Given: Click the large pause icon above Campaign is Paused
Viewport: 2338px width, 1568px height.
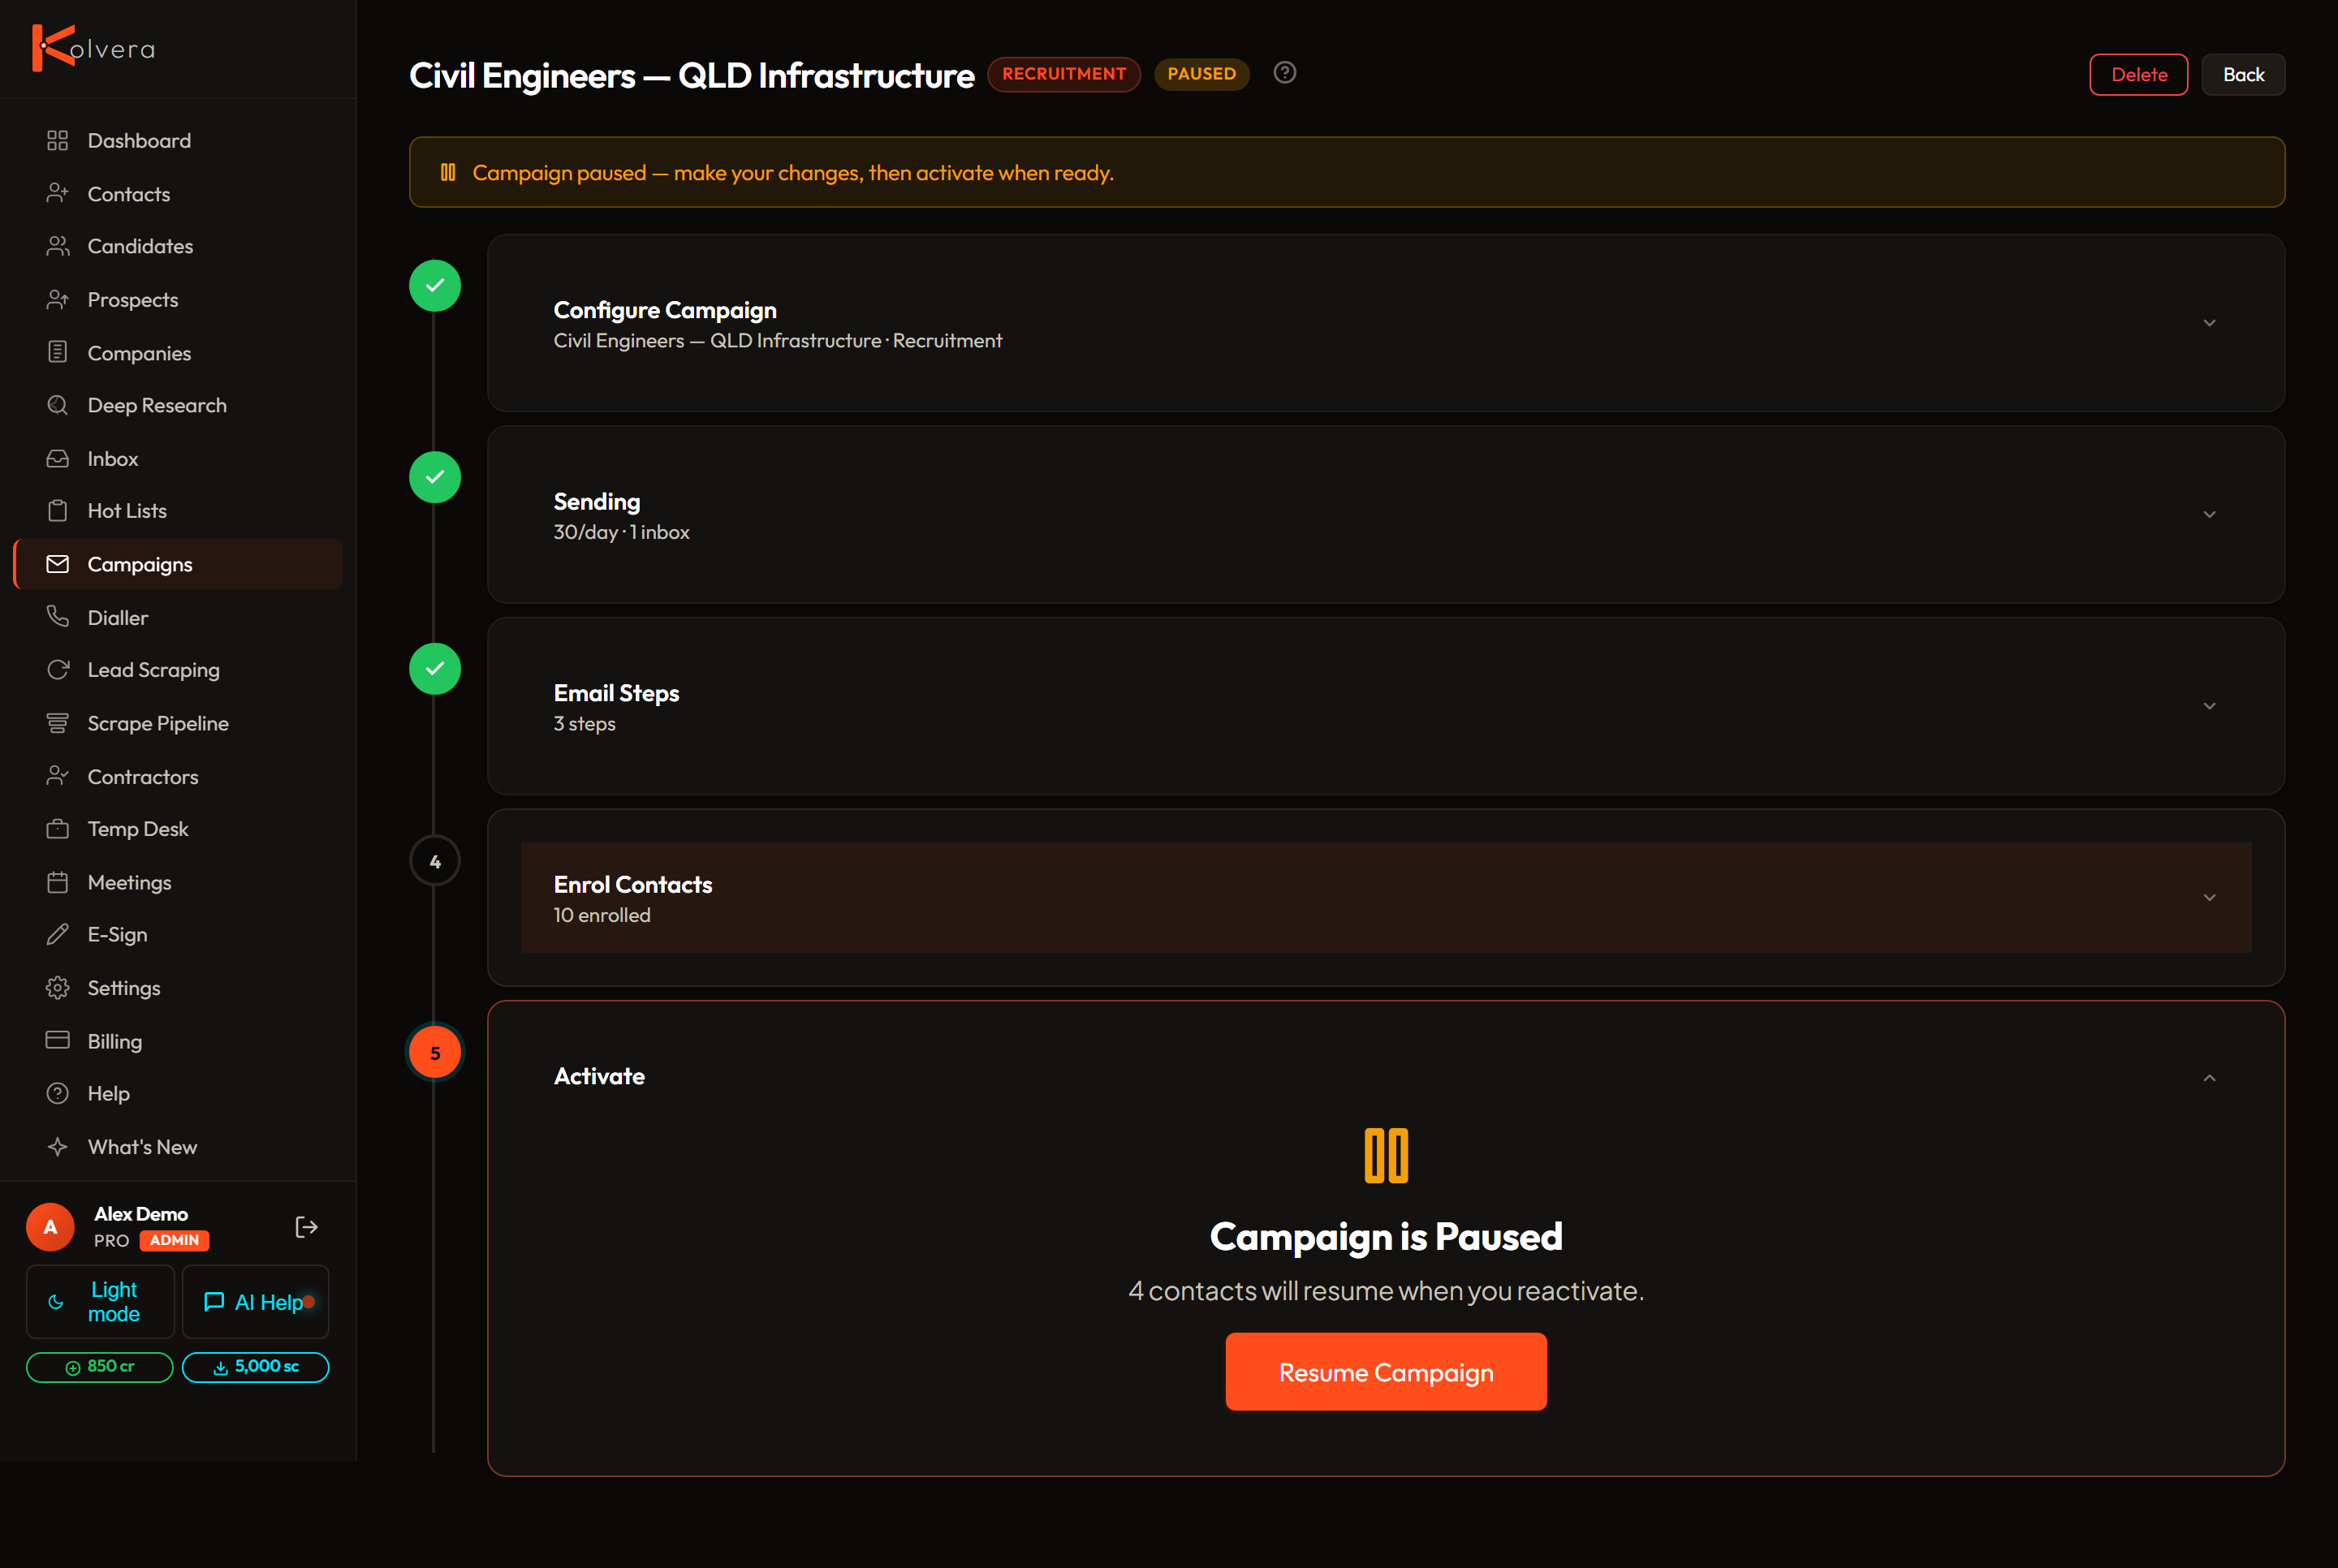Looking at the screenshot, I should click(x=1386, y=1156).
